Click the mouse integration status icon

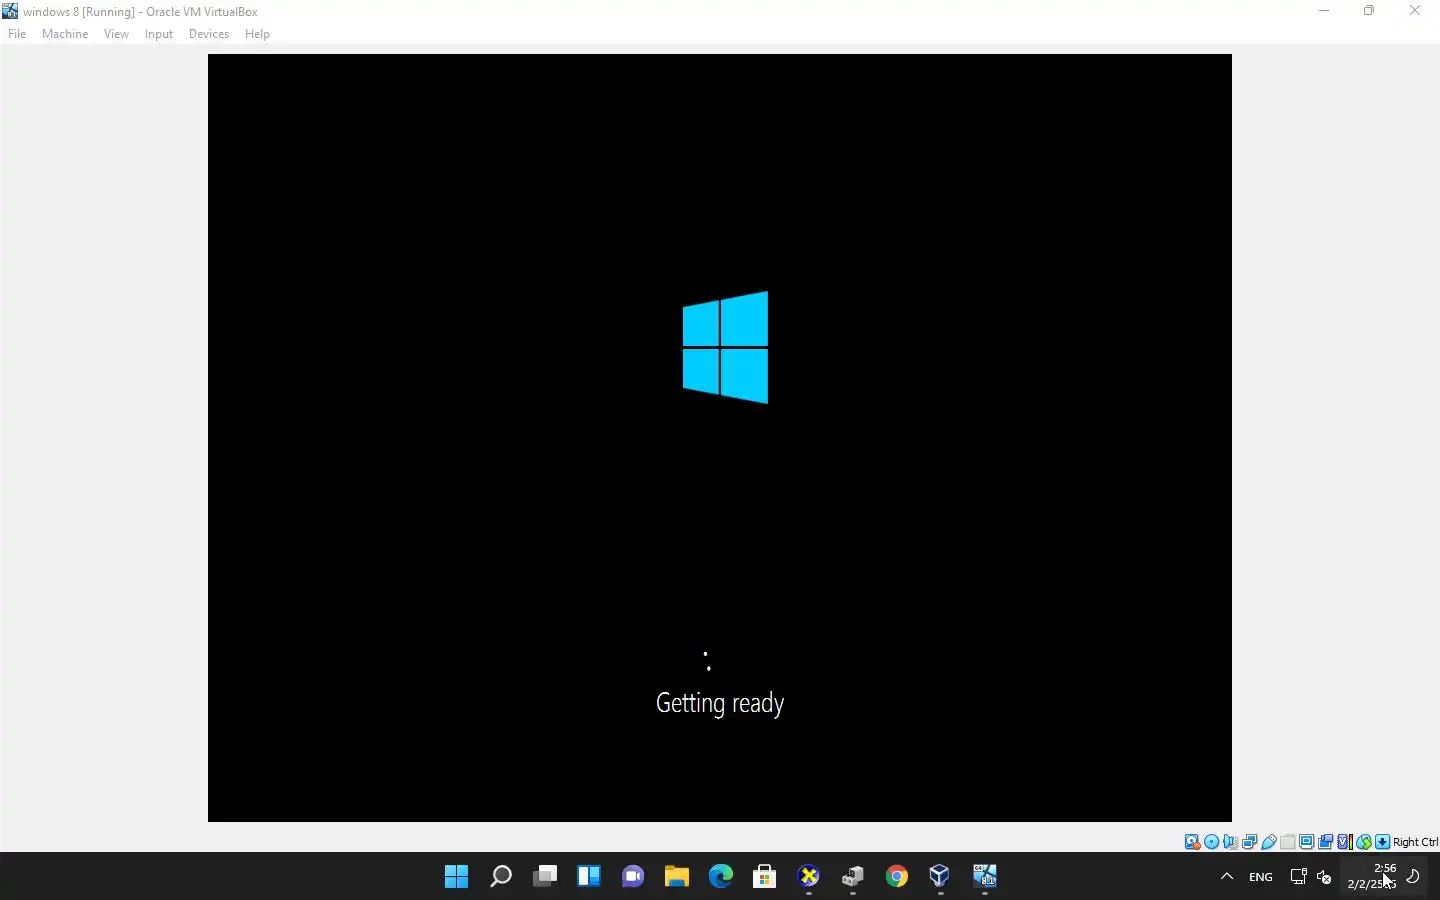1364,842
